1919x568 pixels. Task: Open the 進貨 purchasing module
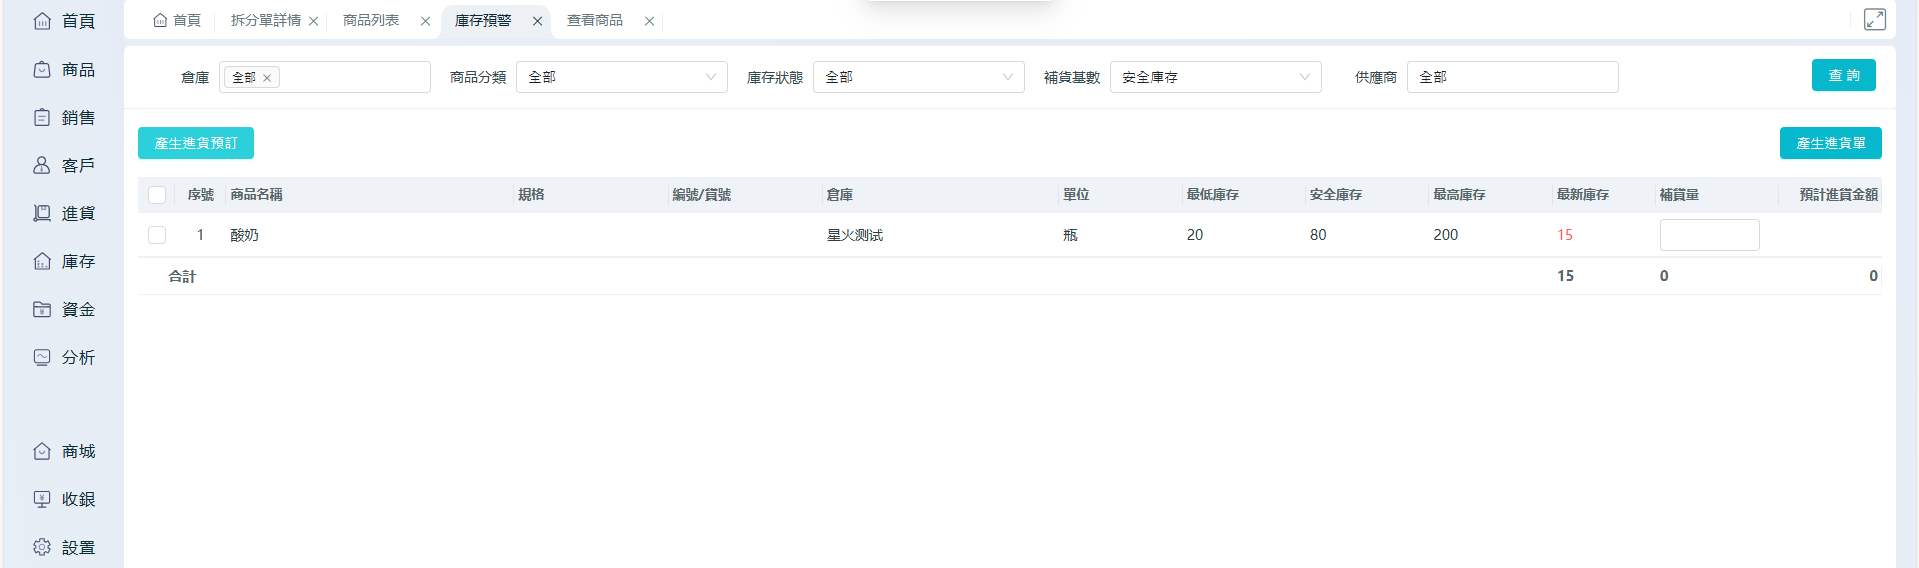pos(64,214)
